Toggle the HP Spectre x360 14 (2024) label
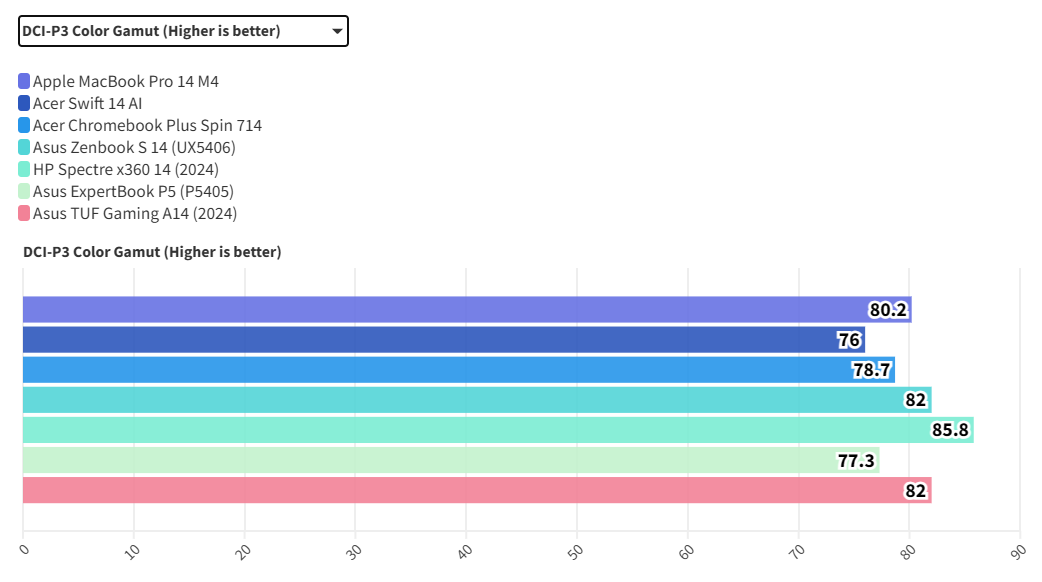This screenshot has height=582, width=1042. pos(125,169)
